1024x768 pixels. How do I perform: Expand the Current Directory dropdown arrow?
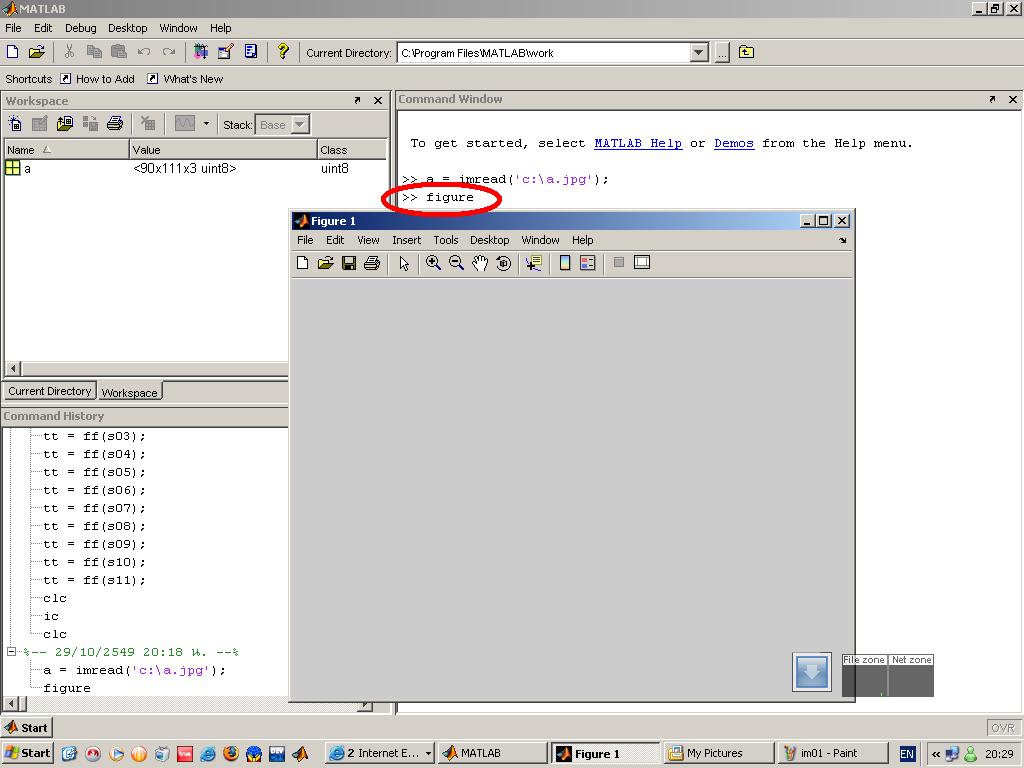pyautogui.click(x=699, y=53)
